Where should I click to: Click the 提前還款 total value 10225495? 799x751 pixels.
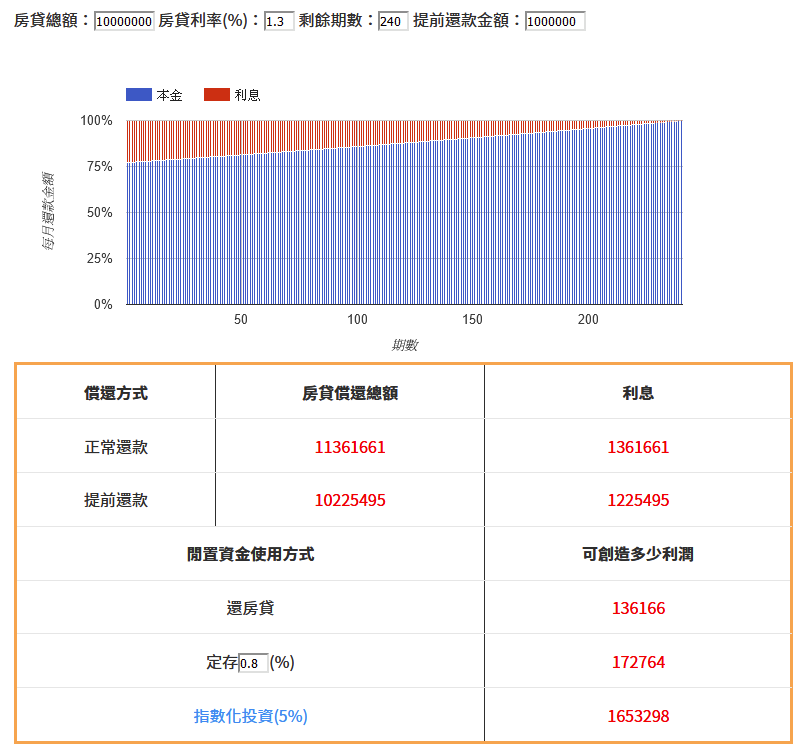[x=350, y=500]
